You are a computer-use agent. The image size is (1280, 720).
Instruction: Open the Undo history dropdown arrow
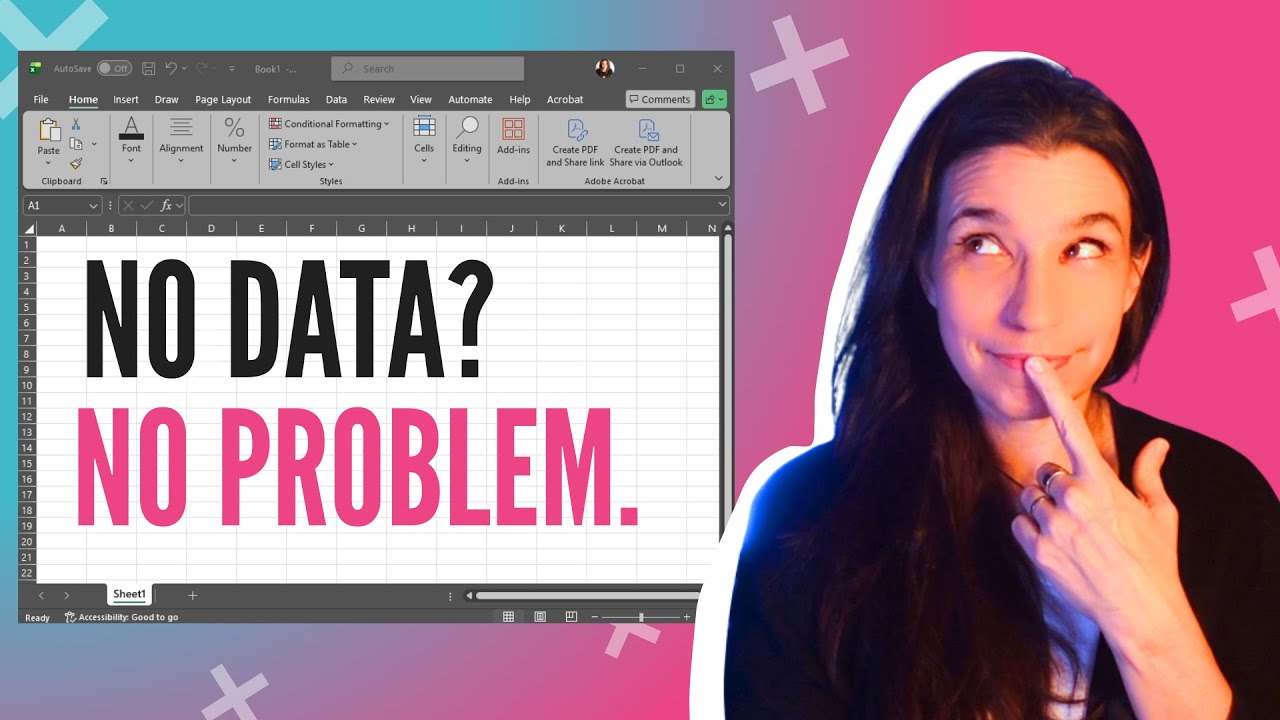(x=185, y=69)
